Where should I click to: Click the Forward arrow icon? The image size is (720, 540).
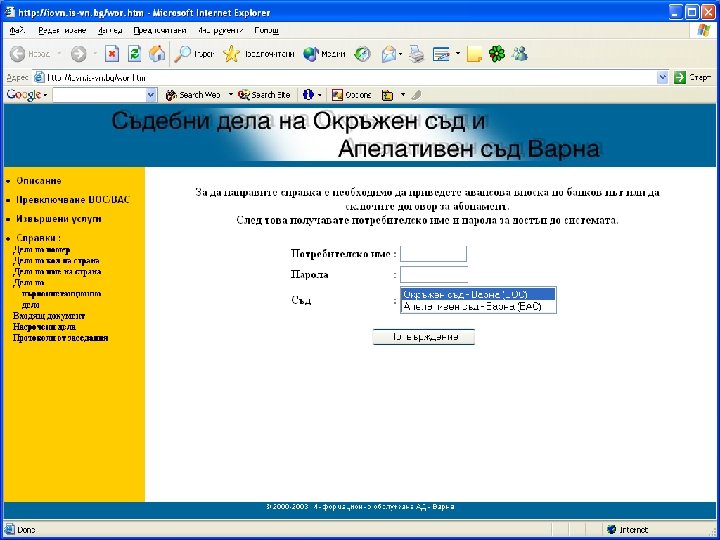coord(79,54)
